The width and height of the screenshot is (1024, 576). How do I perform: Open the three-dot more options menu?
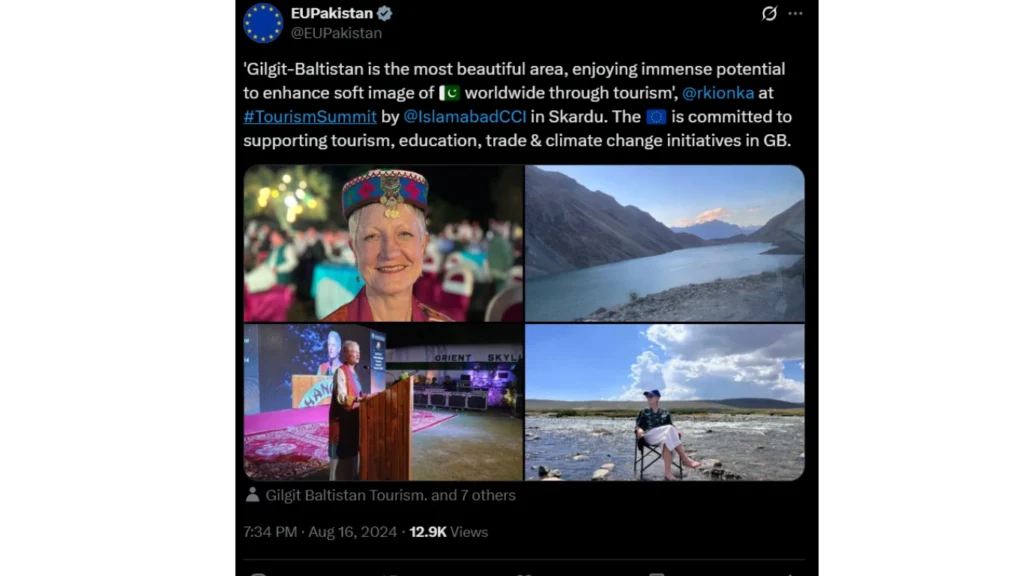click(x=795, y=14)
